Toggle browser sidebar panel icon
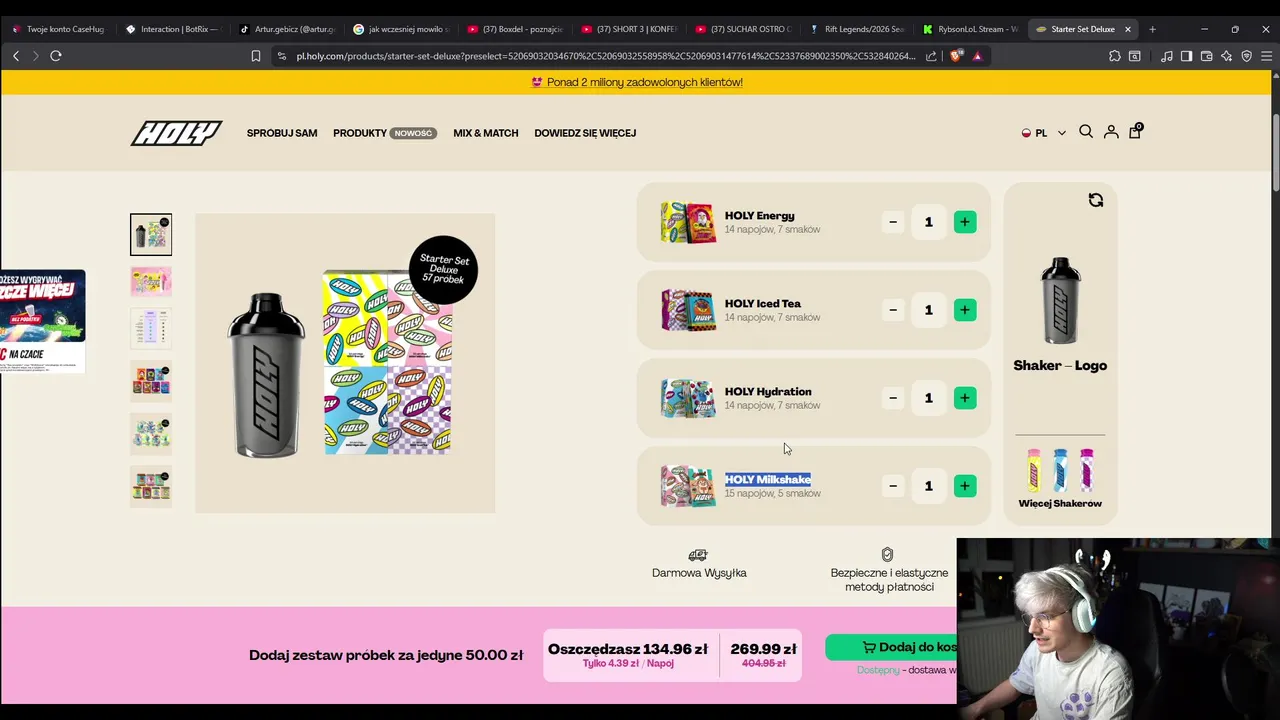Screen dimensions: 1280x720 (1186, 56)
